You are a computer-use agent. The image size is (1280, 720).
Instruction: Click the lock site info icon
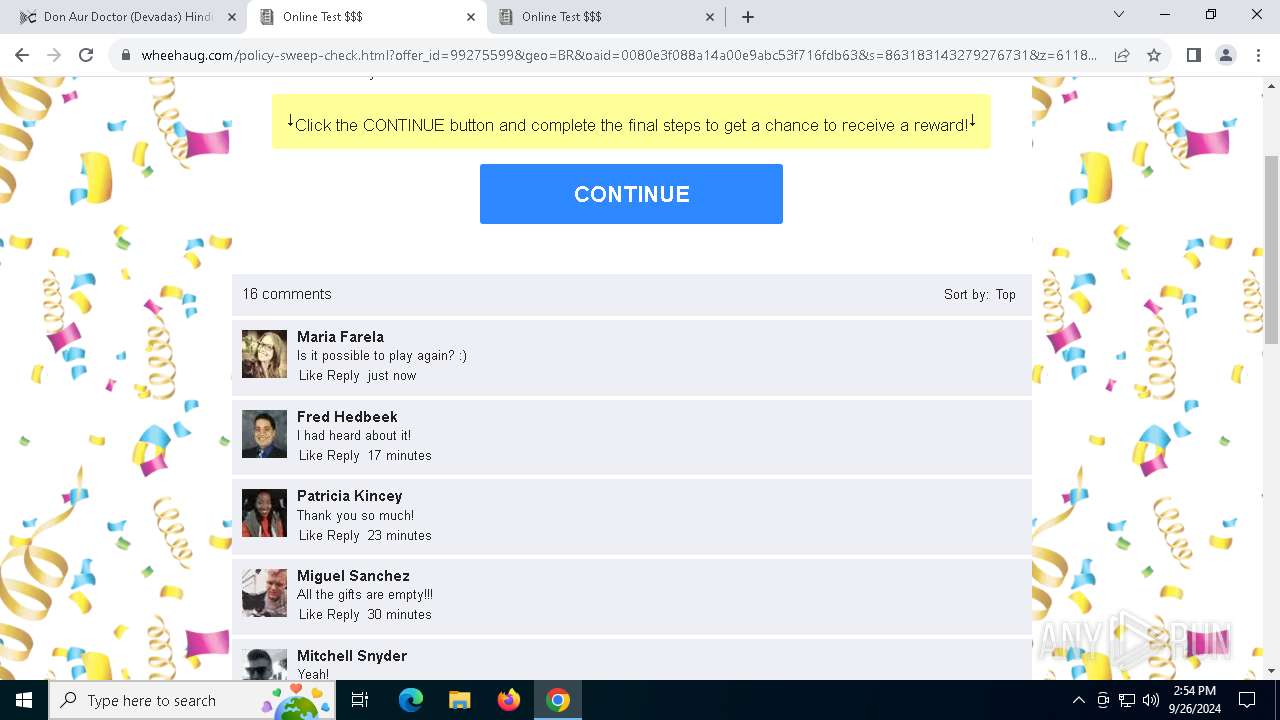tap(125, 55)
